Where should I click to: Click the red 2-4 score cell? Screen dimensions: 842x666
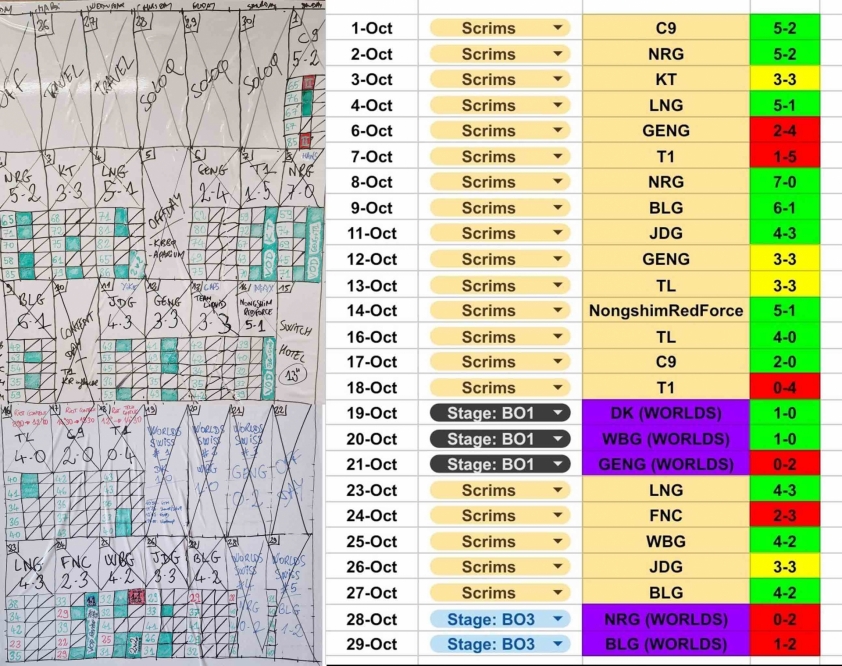[x=785, y=131]
